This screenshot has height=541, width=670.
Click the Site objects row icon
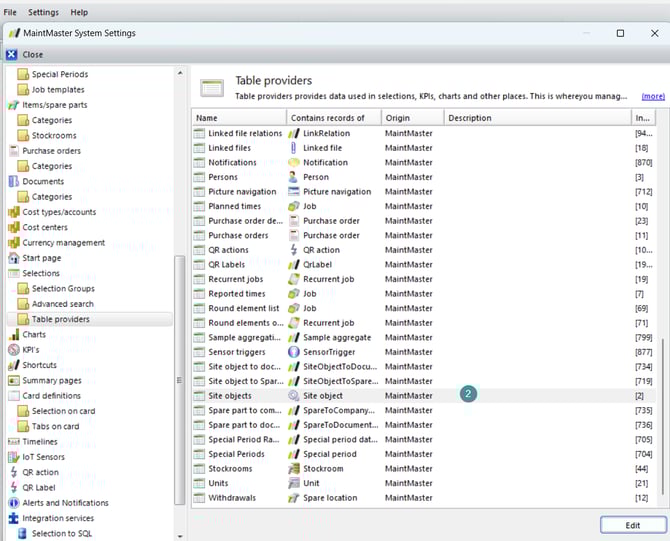[x=200, y=396]
